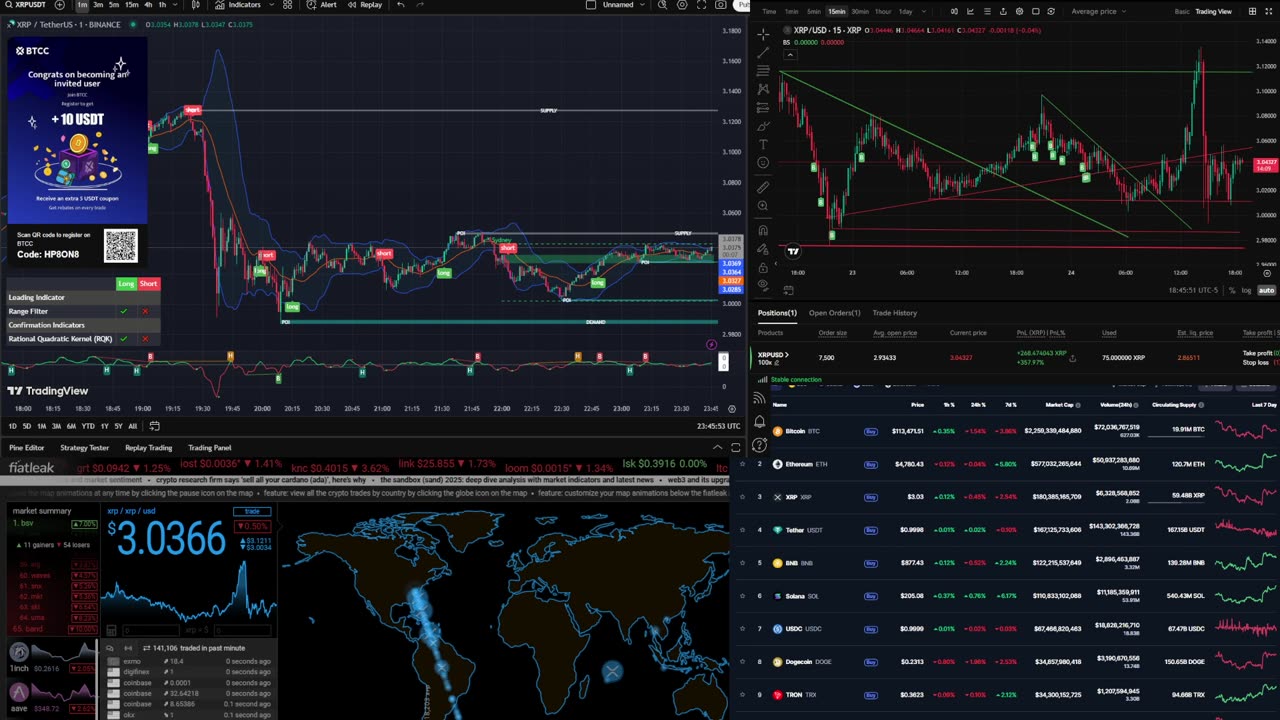Take a chart snapshot with the camera icon
This screenshot has height=720, width=1280.
720,4
